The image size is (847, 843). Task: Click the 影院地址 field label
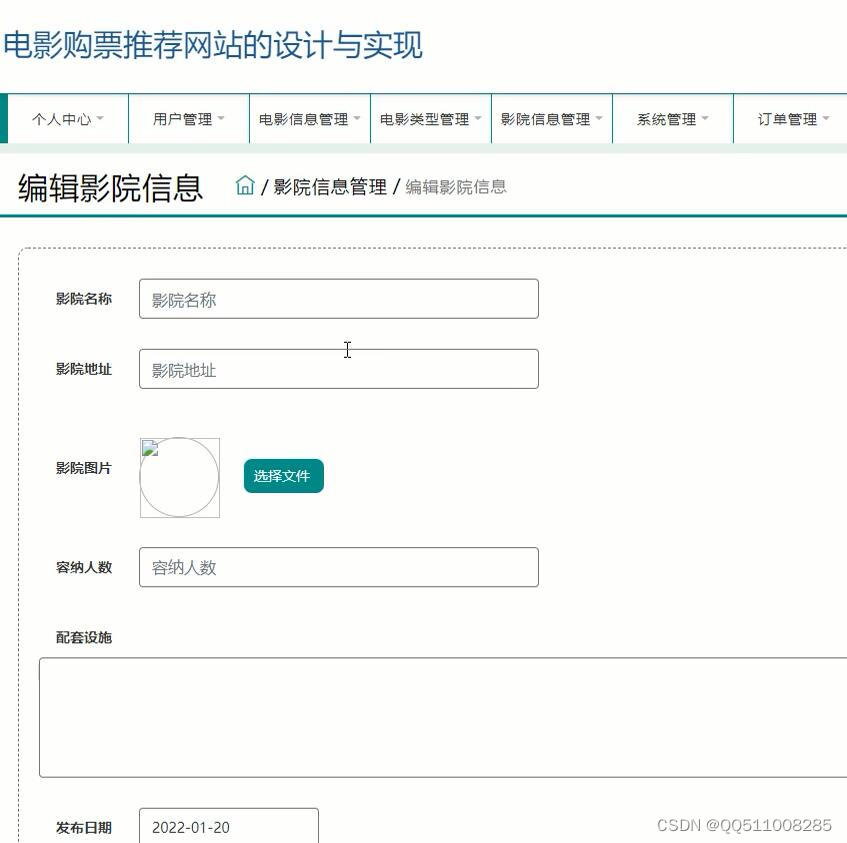(x=84, y=369)
